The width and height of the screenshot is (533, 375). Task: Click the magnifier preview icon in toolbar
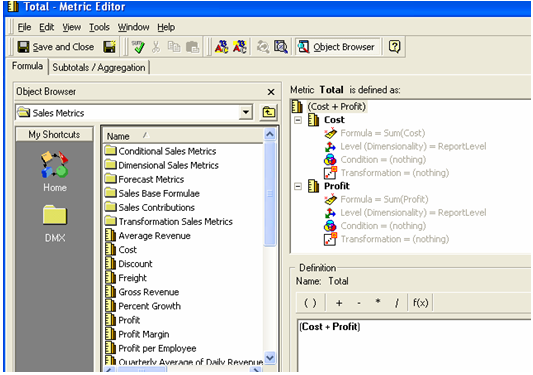point(281,47)
